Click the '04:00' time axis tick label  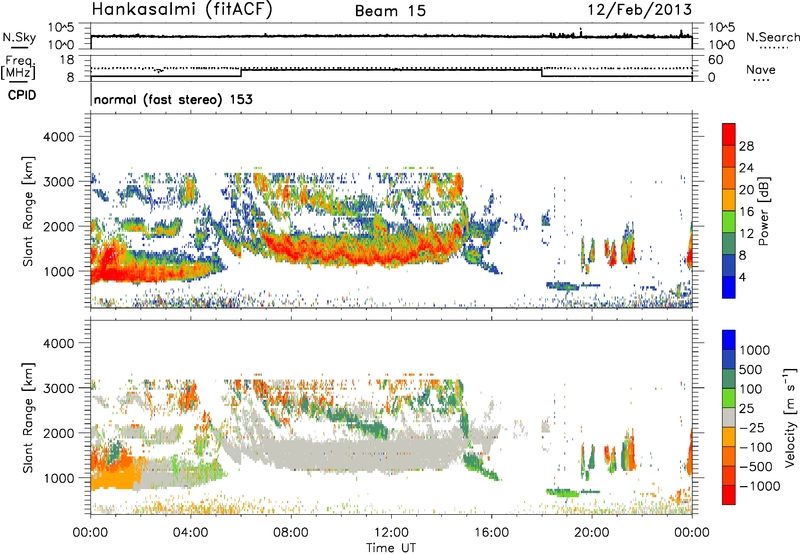(x=190, y=532)
